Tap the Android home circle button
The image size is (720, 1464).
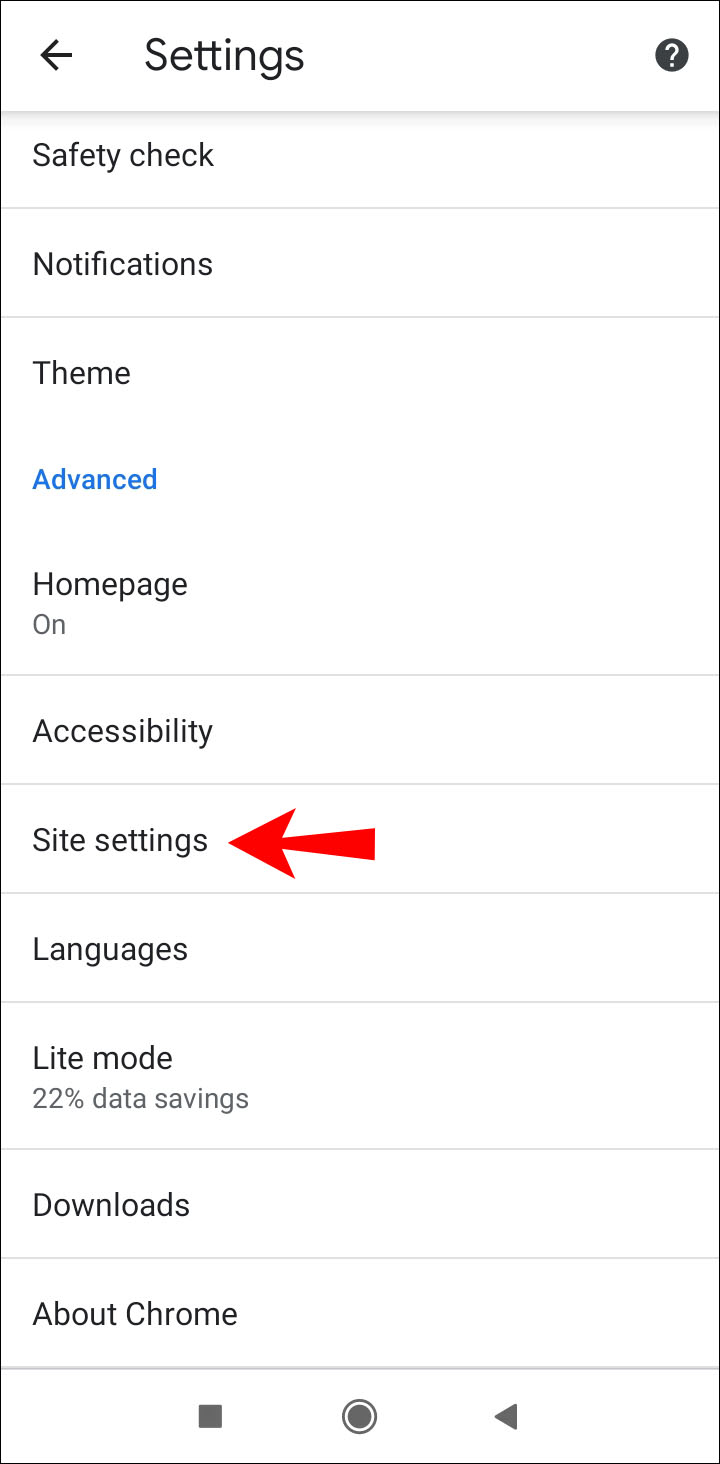pos(359,1415)
